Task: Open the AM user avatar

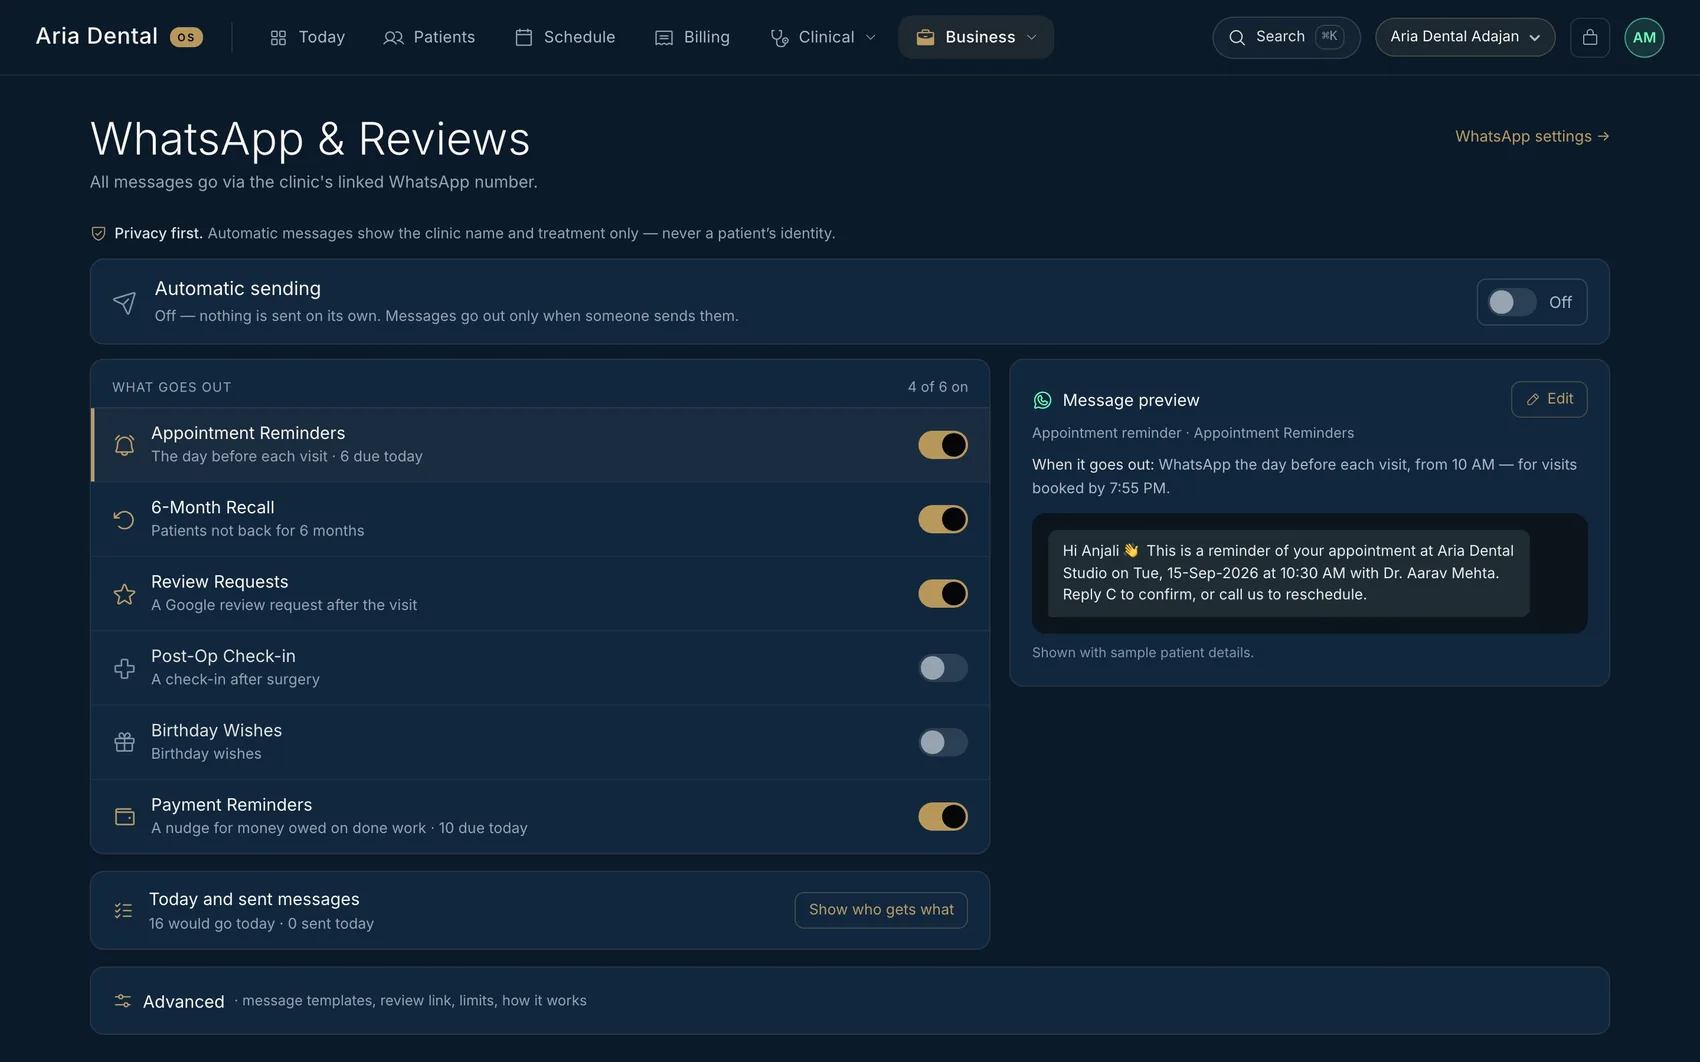Action: [1644, 37]
